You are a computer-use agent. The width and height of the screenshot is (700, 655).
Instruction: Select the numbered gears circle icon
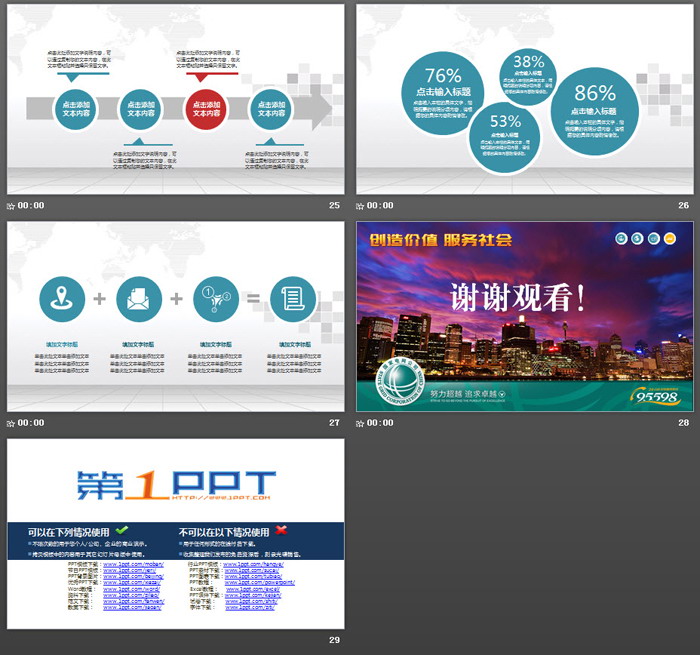[216, 299]
